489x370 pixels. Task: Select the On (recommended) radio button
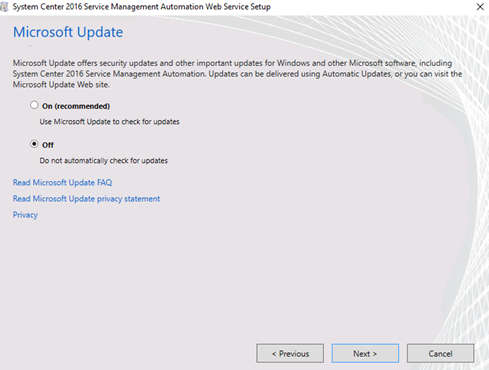click(34, 105)
